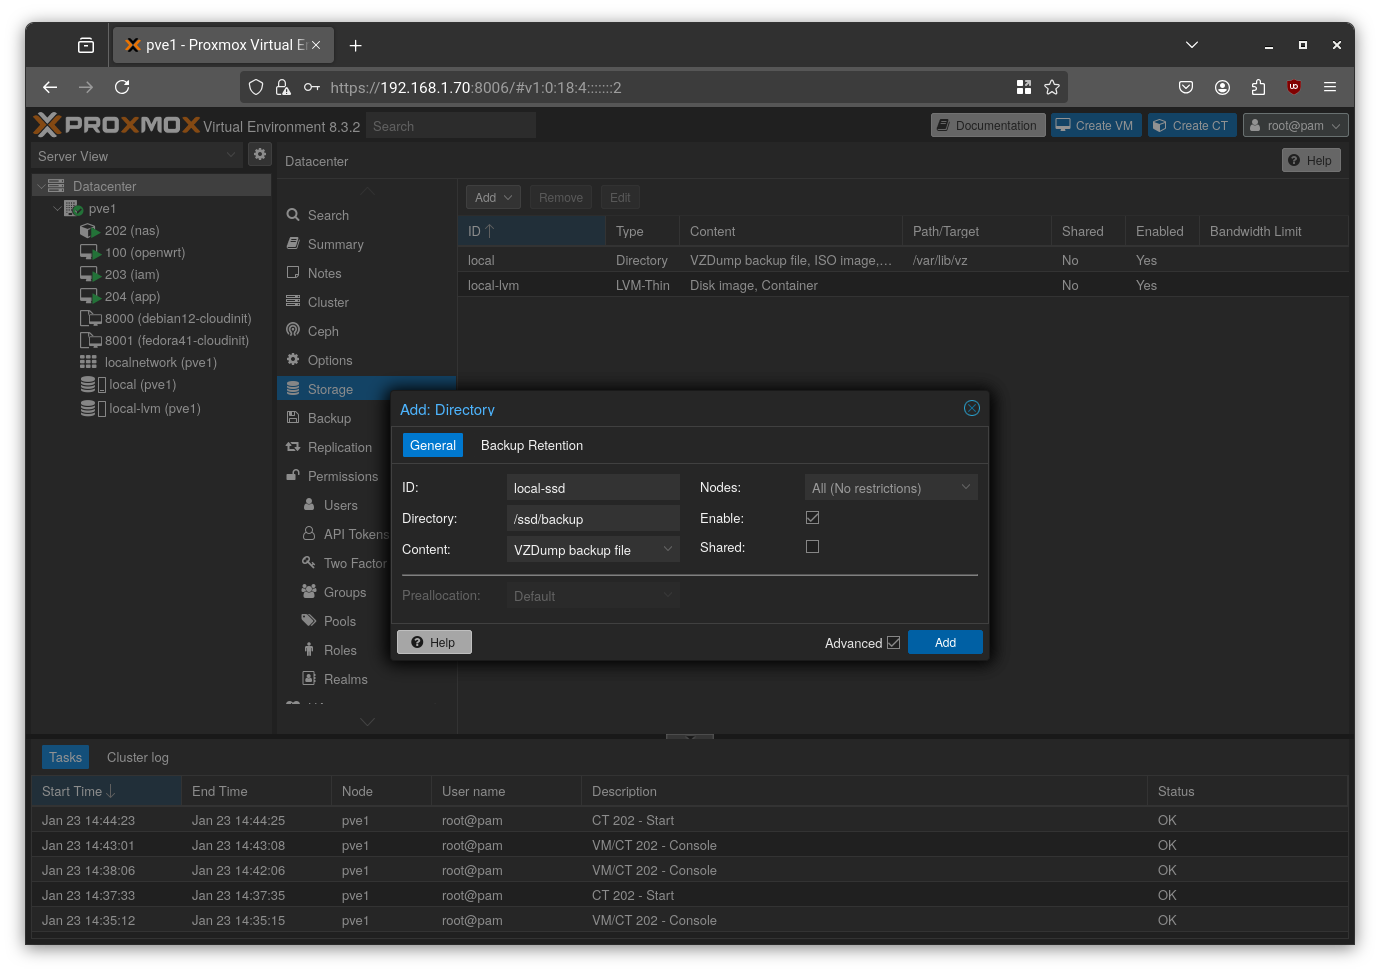Open the Cluster settings in the sidebar
The width and height of the screenshot is (1380, 973).
[x=329, y=302]
